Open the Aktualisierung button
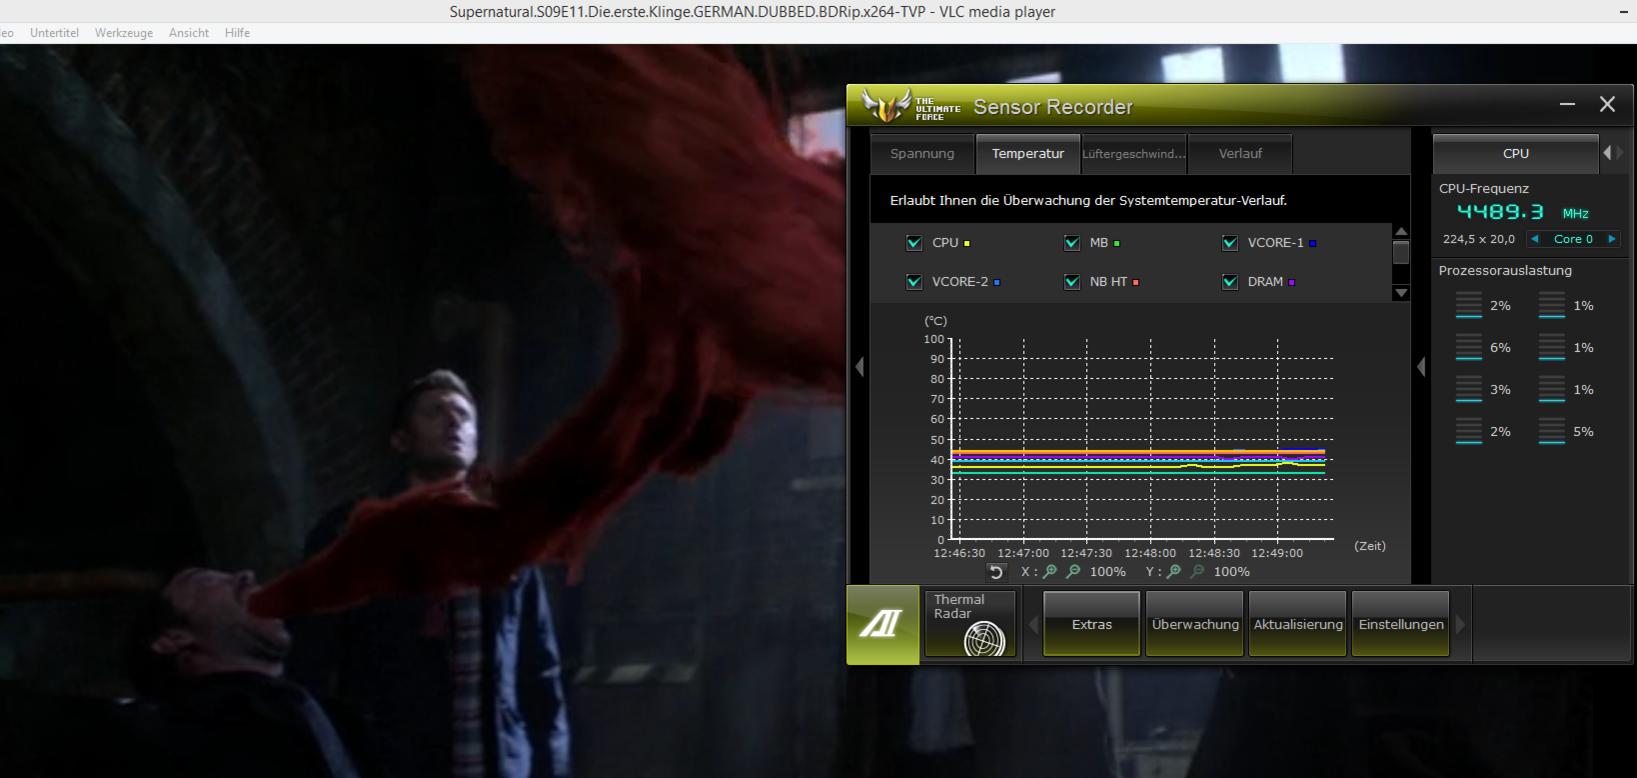Viewport: 1637px width, 778px height. [x=1298, y=624]
